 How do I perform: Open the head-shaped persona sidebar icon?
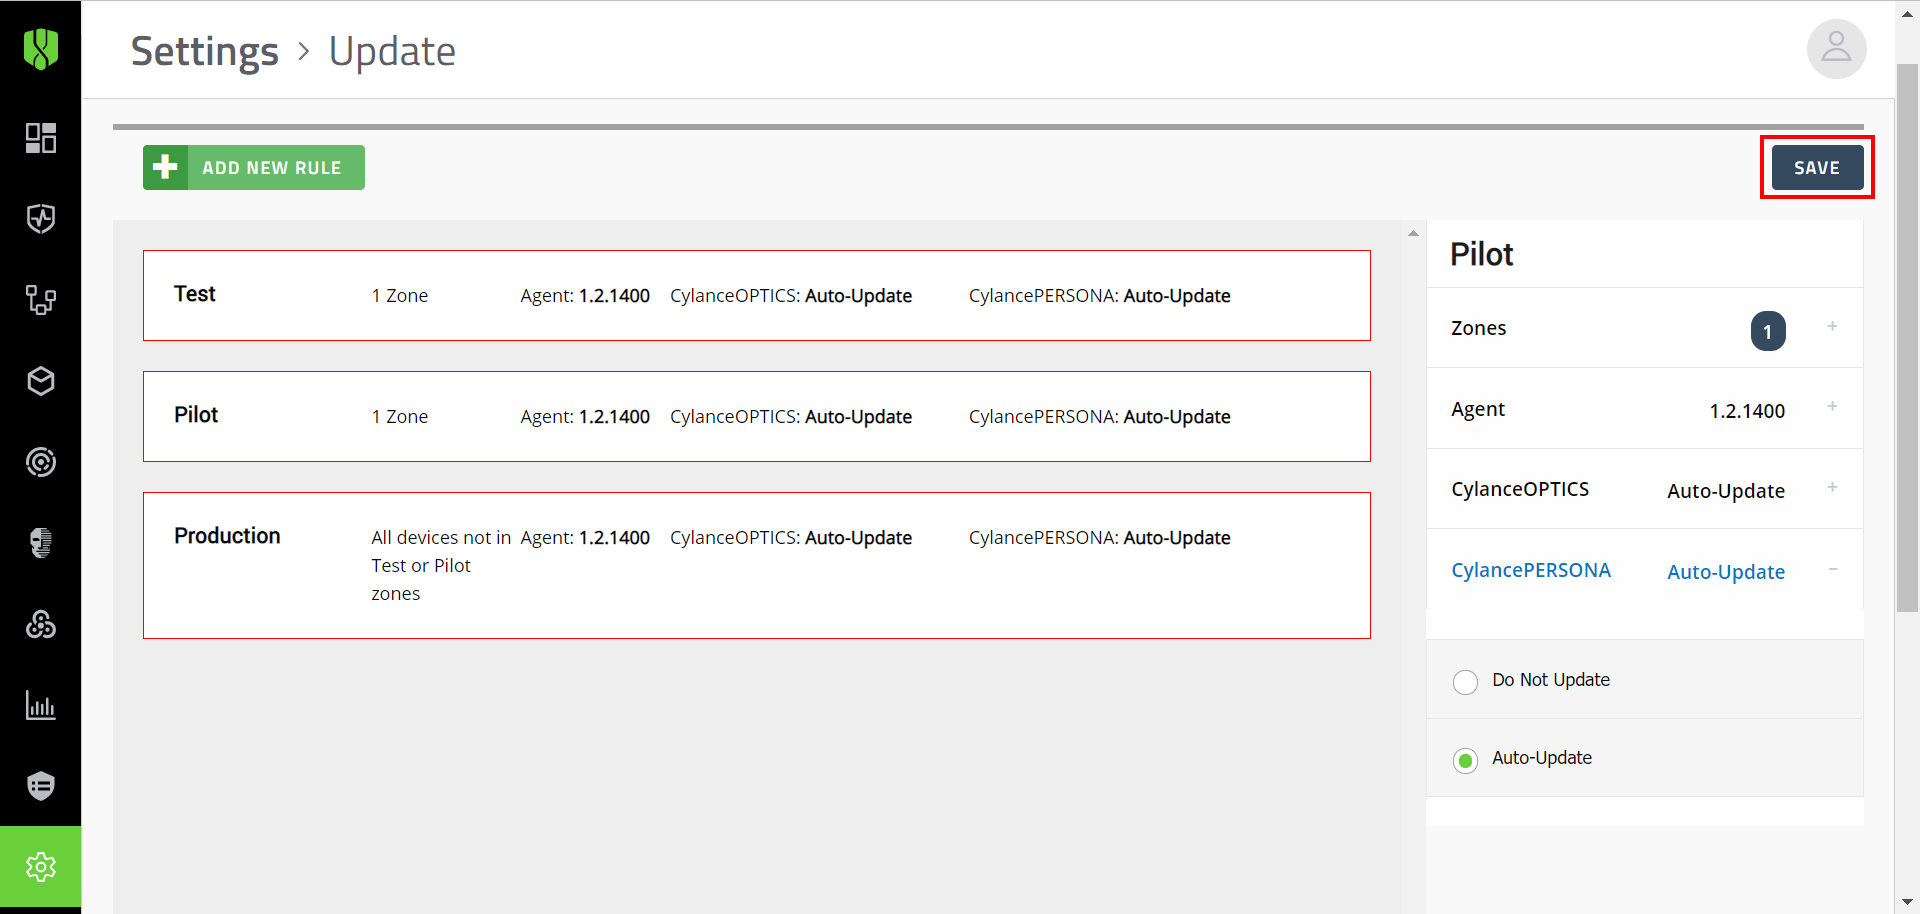[x=40, y=543]
